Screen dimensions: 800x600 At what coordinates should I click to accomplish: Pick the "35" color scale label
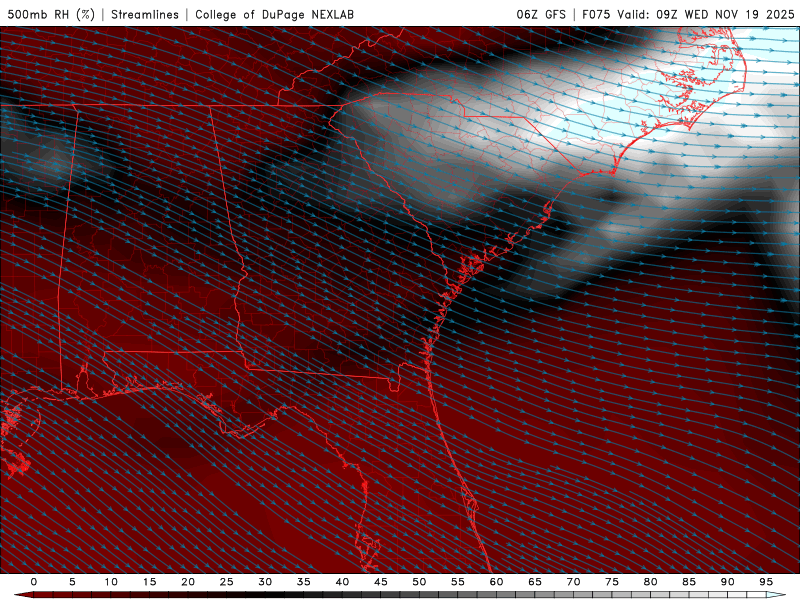pos(303,582)
